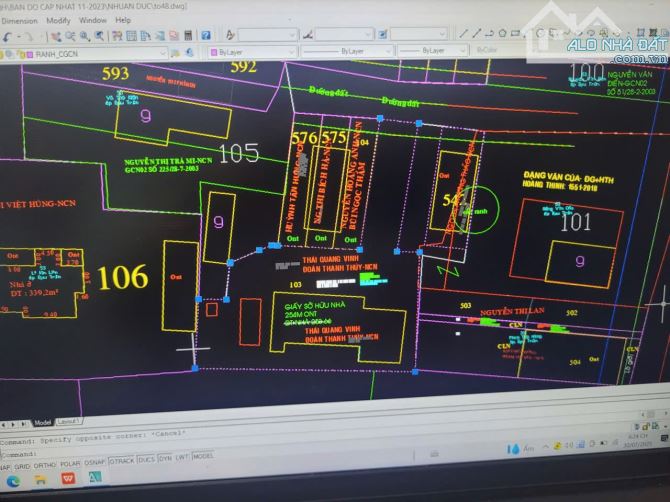Switch to the Layout1 tab

[x=70, y=422]
